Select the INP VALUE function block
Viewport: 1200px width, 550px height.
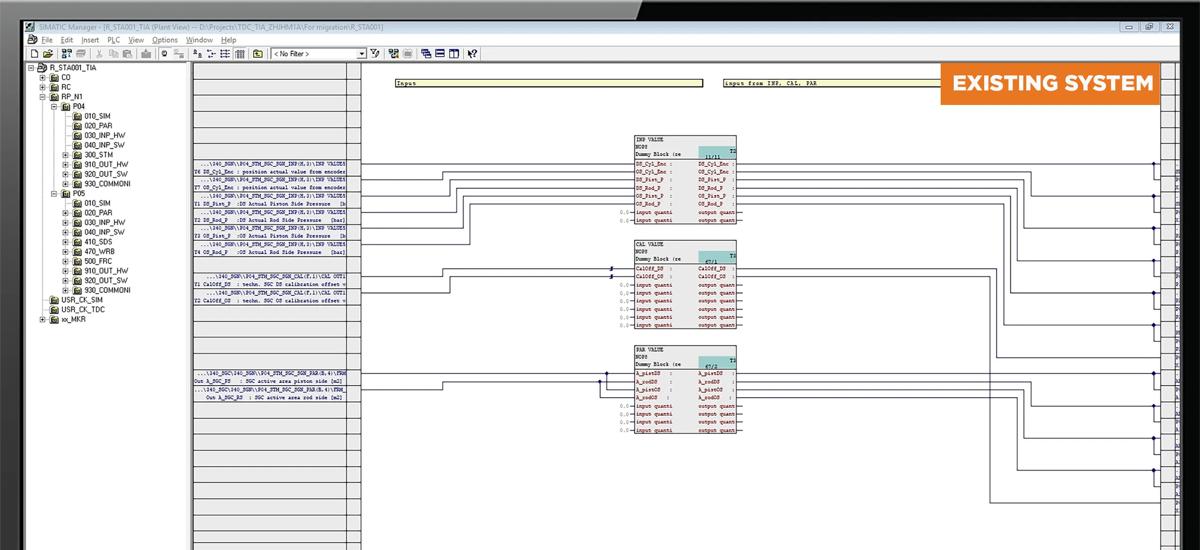[x=685, y=179]
